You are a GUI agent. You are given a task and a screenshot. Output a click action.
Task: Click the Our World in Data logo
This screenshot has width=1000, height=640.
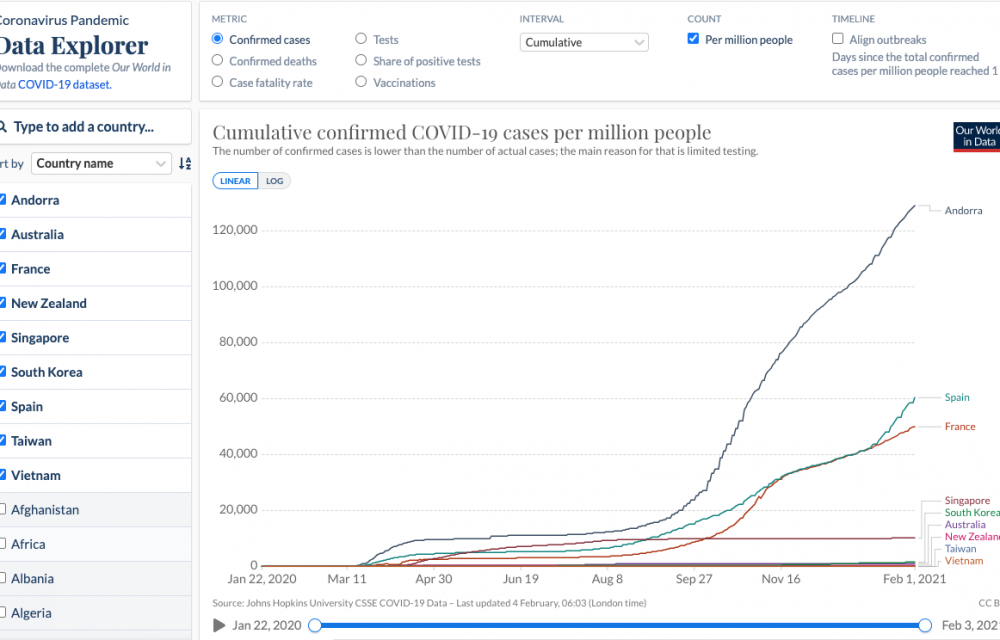(x=976, y=137)
